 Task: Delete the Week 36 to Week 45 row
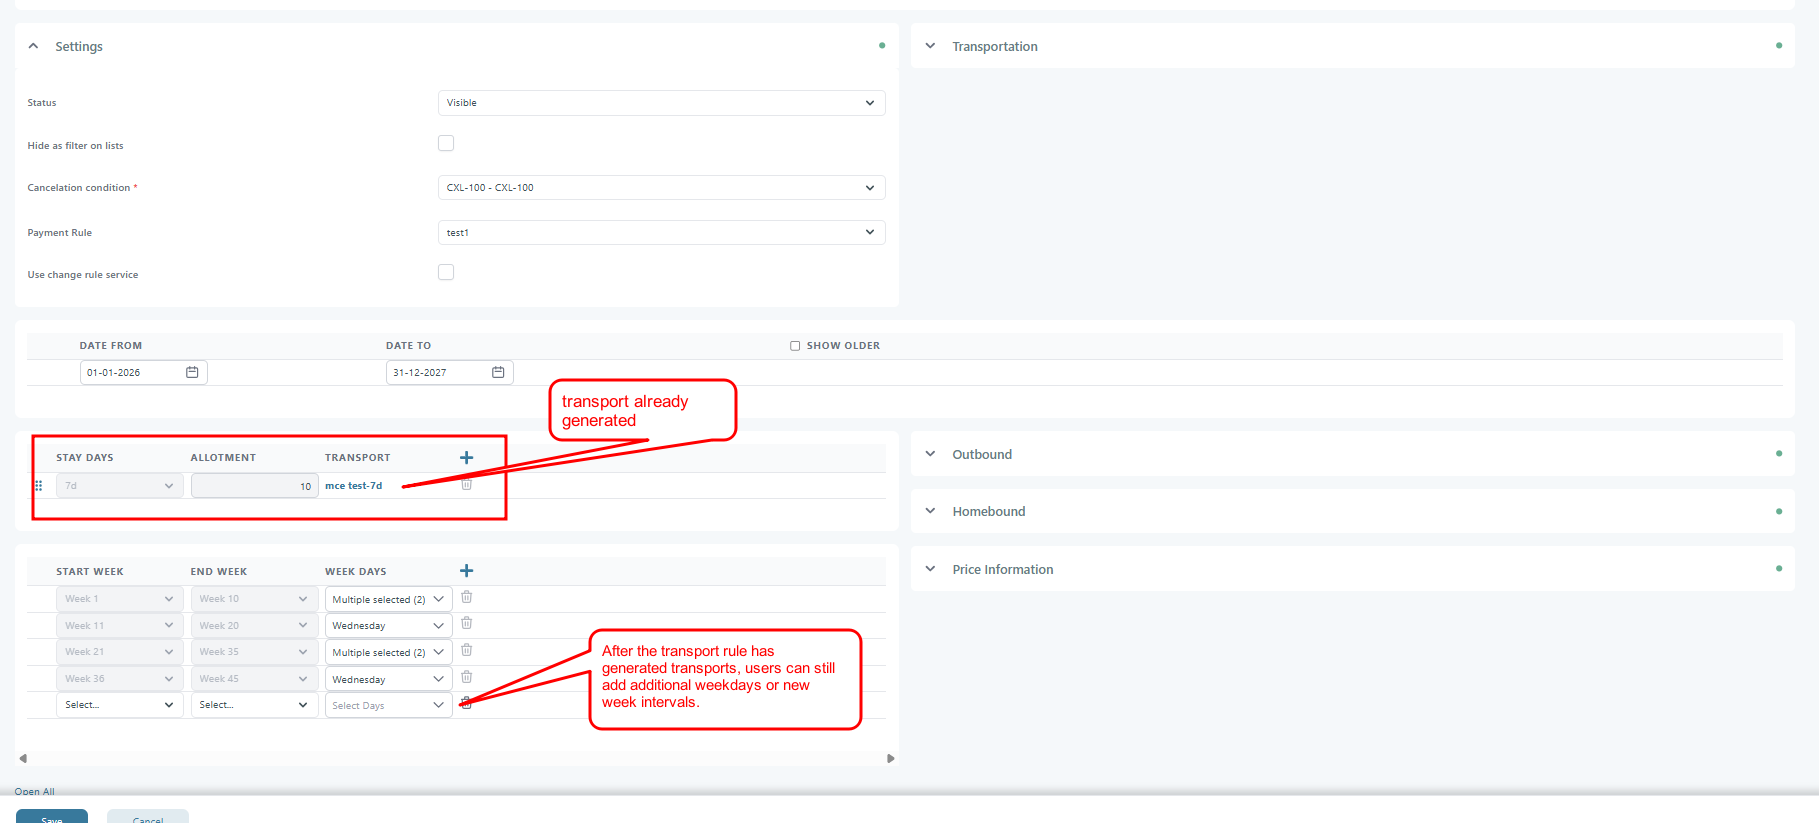[466, 678]
